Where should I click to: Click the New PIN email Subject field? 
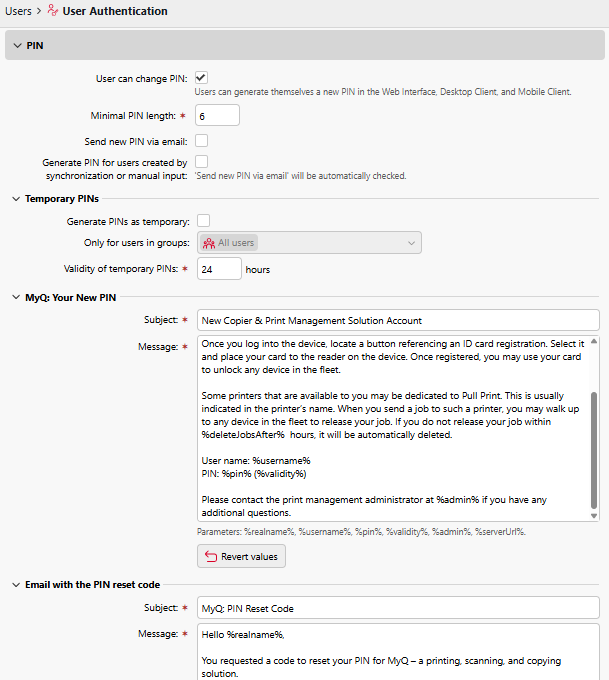397,320
